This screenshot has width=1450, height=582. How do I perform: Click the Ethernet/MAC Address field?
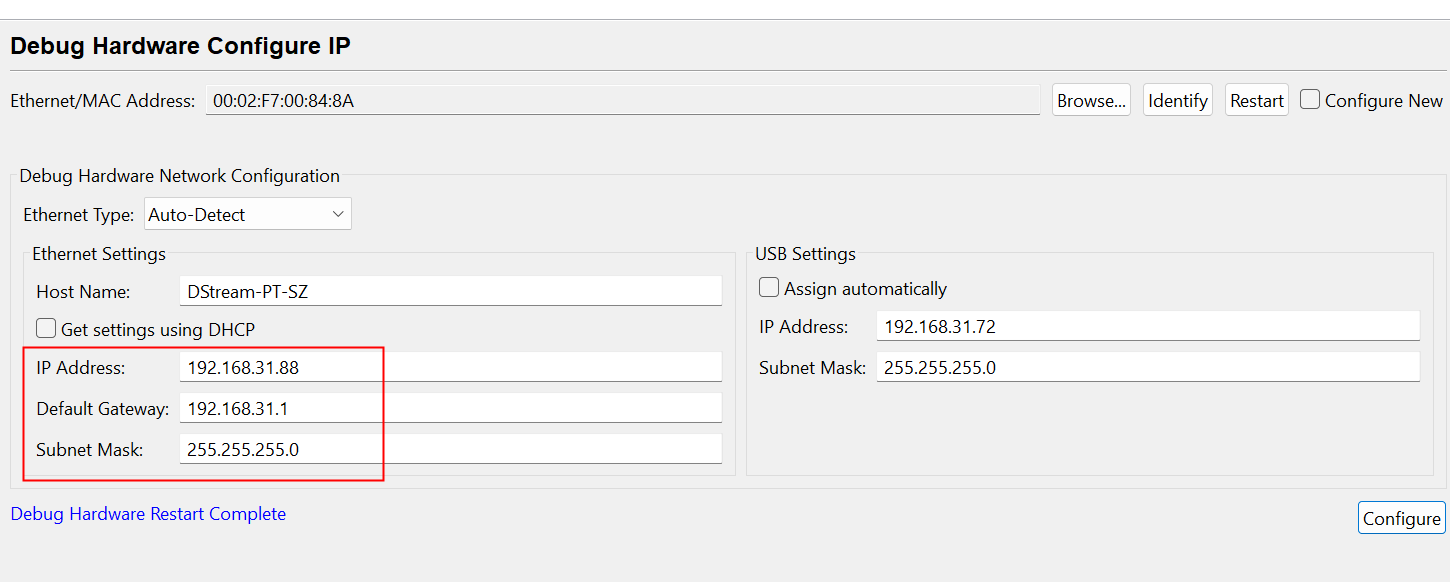coord(622,100)
